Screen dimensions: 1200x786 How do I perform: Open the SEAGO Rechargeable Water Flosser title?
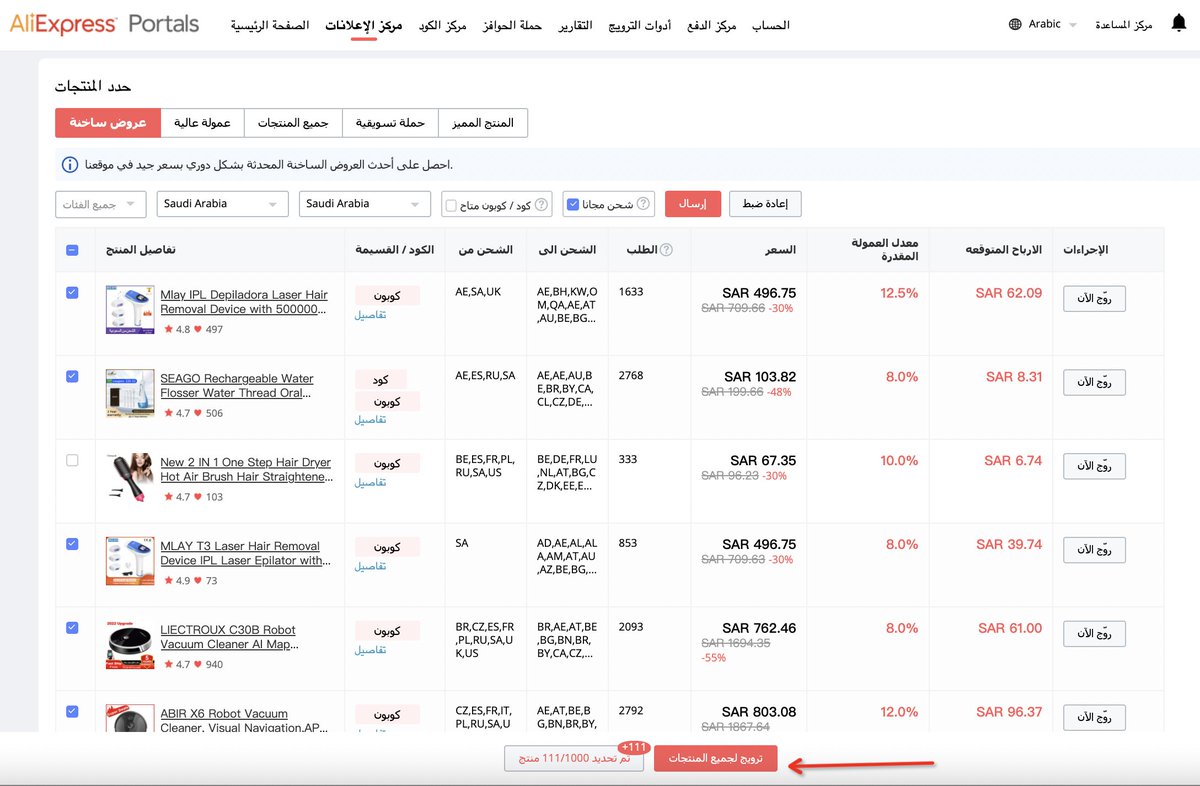(x=237, y=386)
